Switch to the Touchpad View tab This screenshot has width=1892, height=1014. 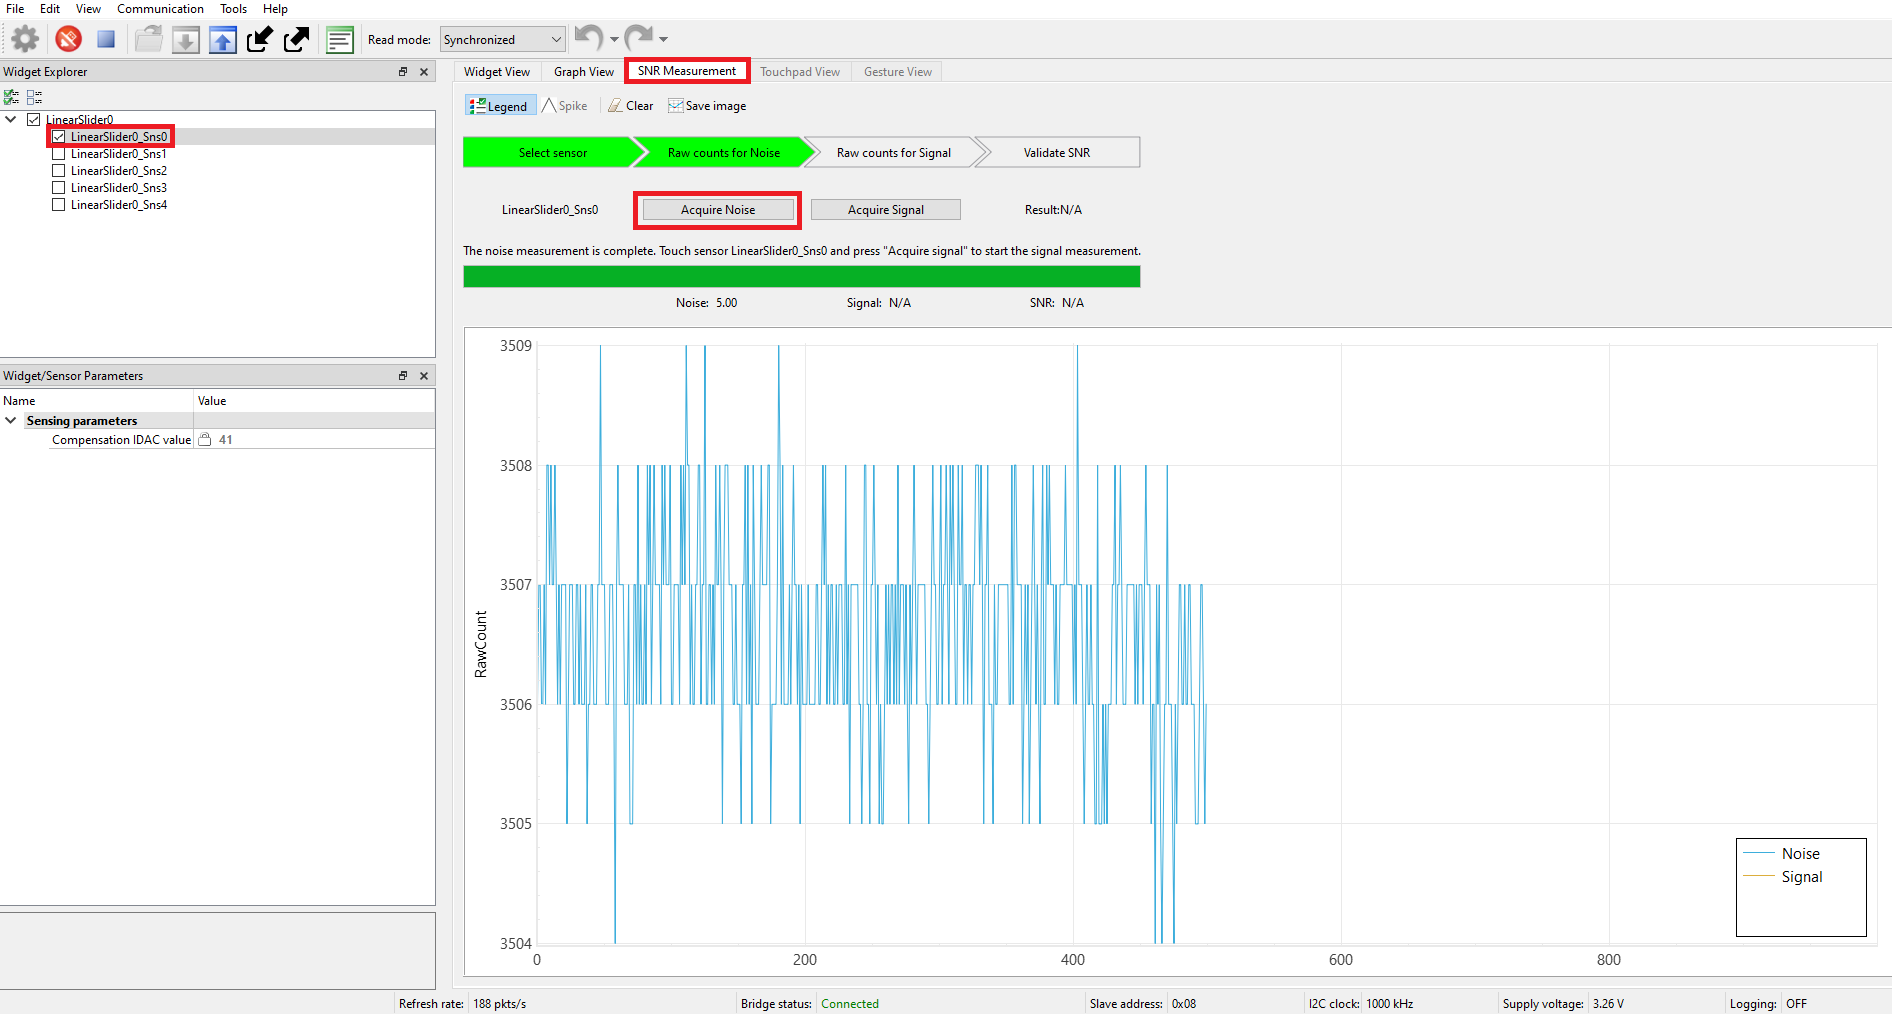pyautogui.click(x=800, y=72)
